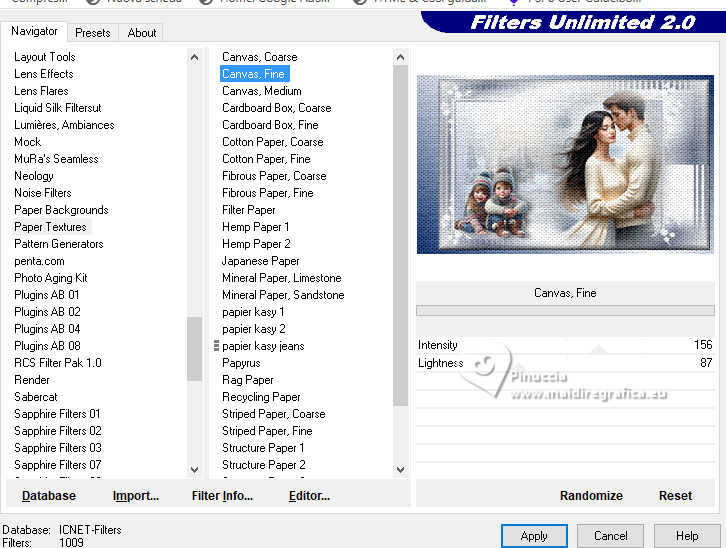
Task: Click the filter preview image
Action: point(565,164)
